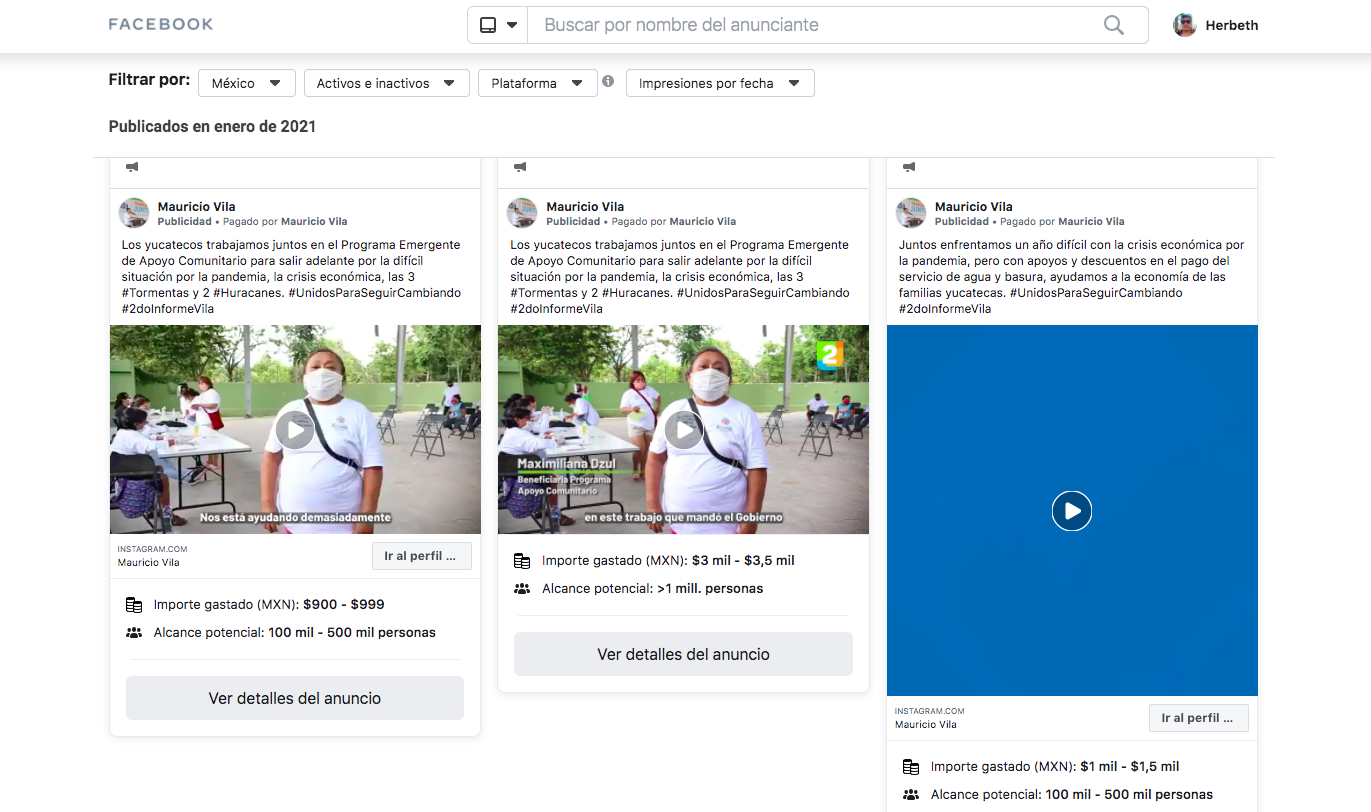
Task: Open Herbeth account name link
Action: 1232,25
